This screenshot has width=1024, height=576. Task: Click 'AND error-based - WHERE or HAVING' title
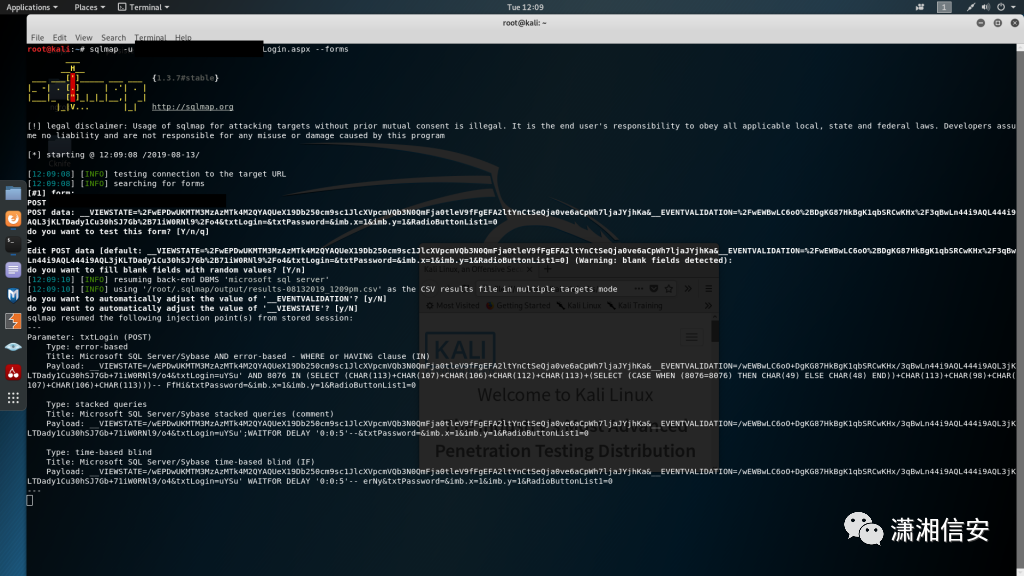238,357
